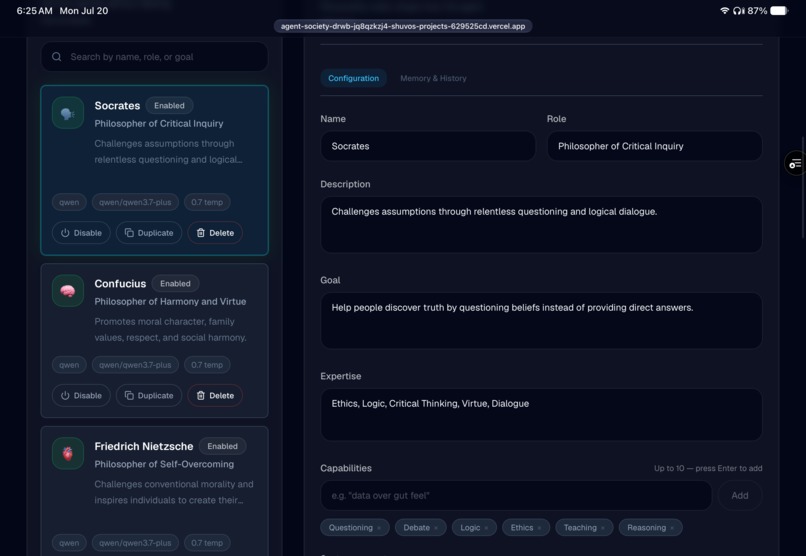Viewport: 806px width, 556px height.
Task: Click Confucius qwen/qwen3.7-plus model chip
Action: tap(135, 365)
